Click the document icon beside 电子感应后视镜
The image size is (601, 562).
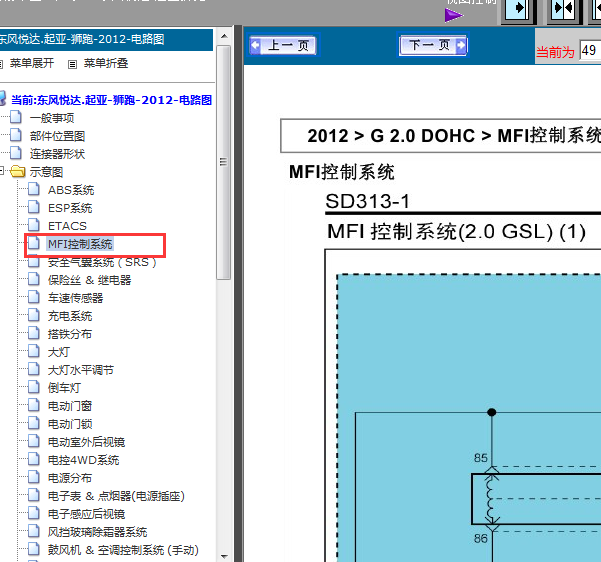34,513
